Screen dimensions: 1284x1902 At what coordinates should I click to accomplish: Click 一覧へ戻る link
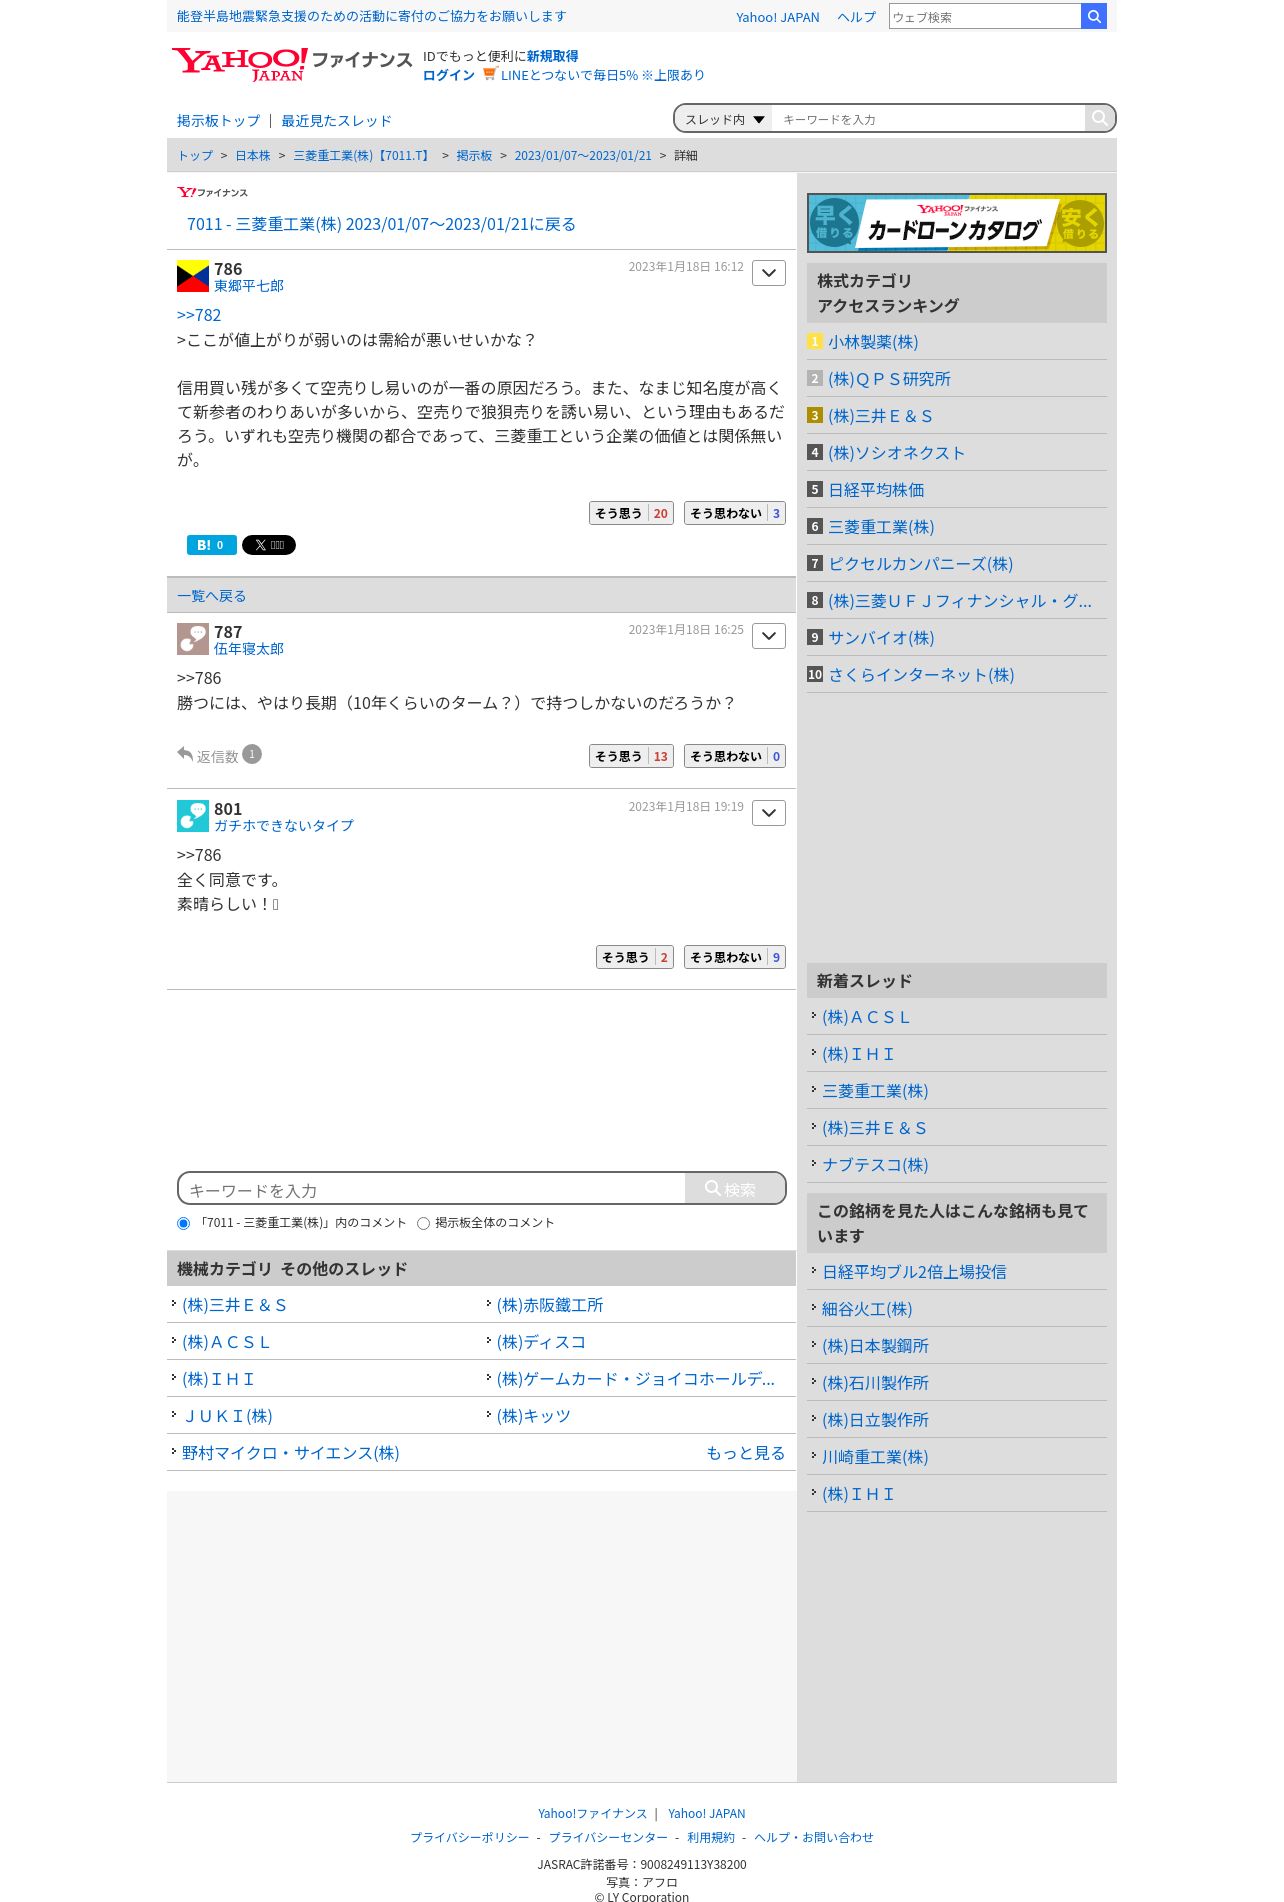(x=211, y=596)
